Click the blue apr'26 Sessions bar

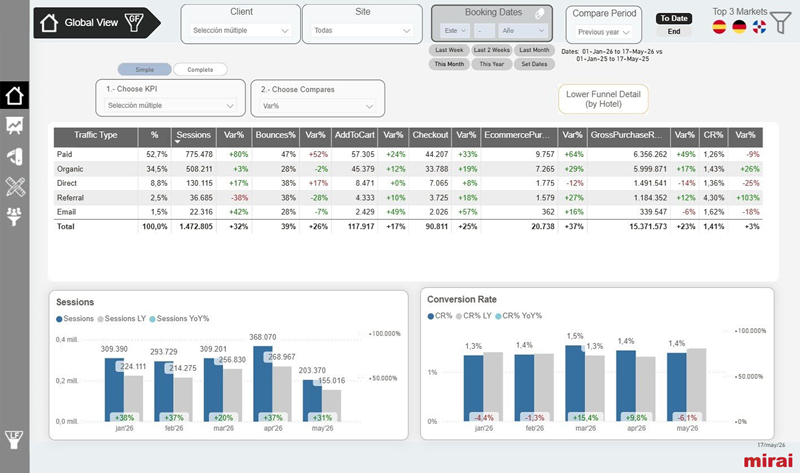pos(263,384)
